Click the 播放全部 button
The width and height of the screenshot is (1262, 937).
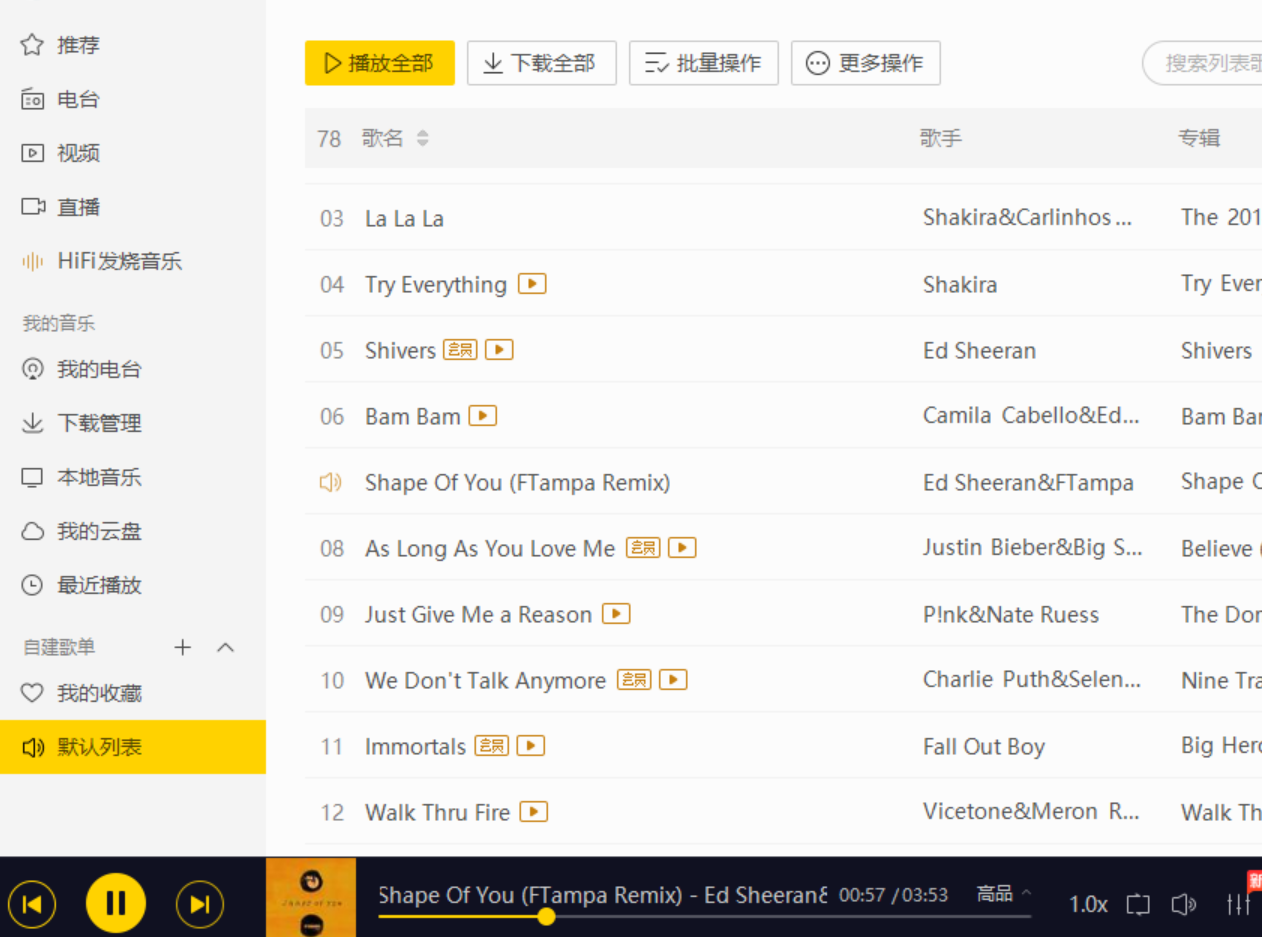(x=380, y=63)
